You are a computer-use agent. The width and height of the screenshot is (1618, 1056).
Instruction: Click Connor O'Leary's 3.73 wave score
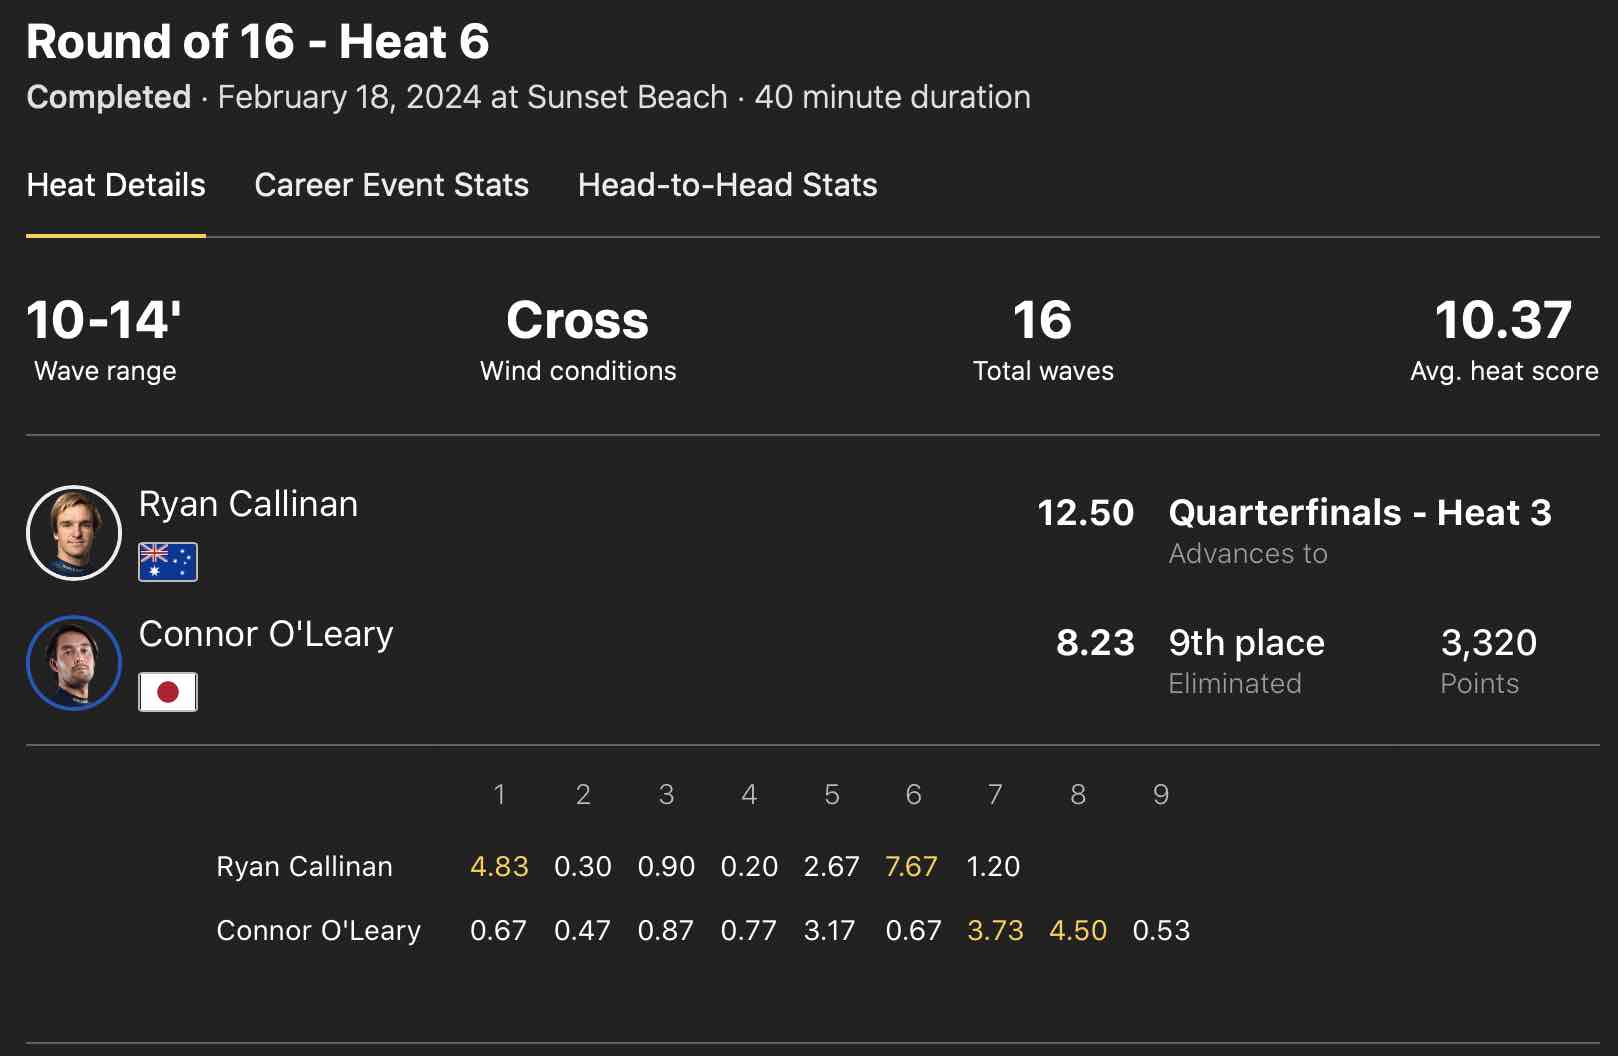click(995, 931)
